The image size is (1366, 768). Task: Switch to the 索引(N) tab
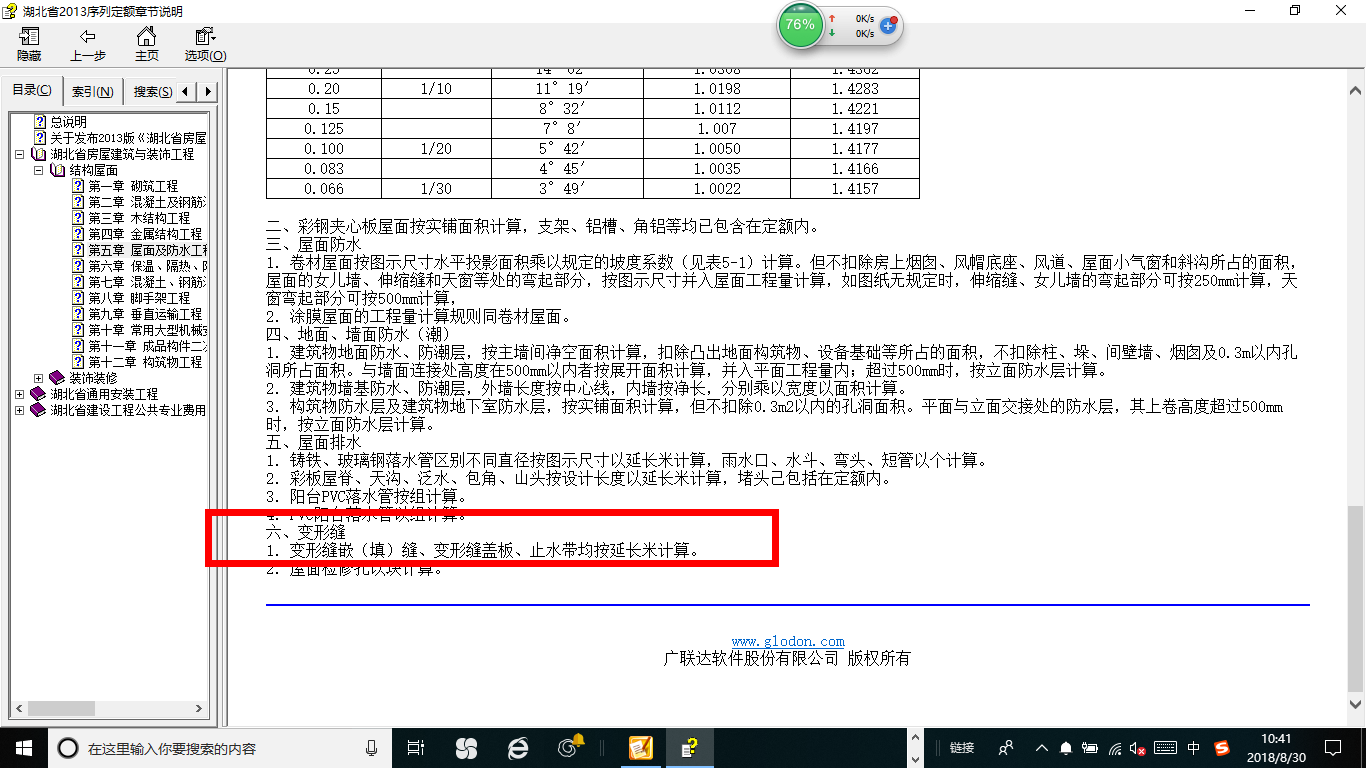click(x=93, y=92)
